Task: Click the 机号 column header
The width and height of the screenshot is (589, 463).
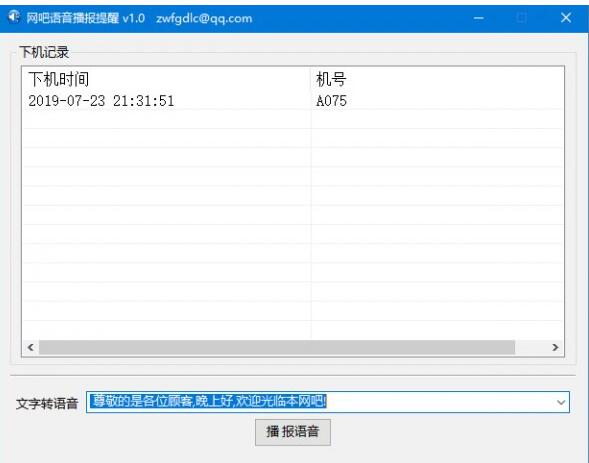Action: coord(437,79)
